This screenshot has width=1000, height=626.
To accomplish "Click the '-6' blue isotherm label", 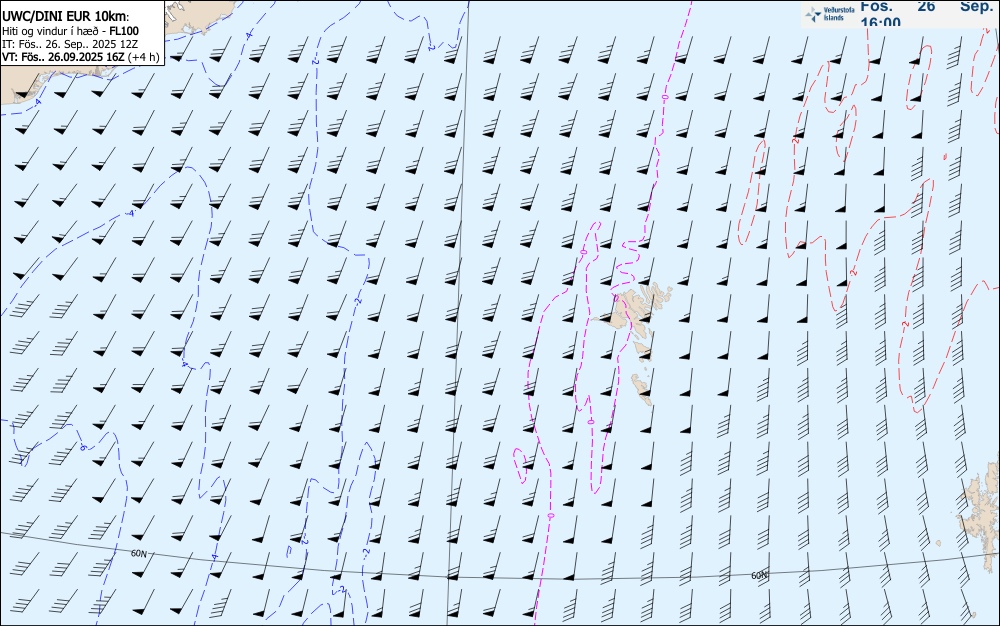I will point(83,448).
